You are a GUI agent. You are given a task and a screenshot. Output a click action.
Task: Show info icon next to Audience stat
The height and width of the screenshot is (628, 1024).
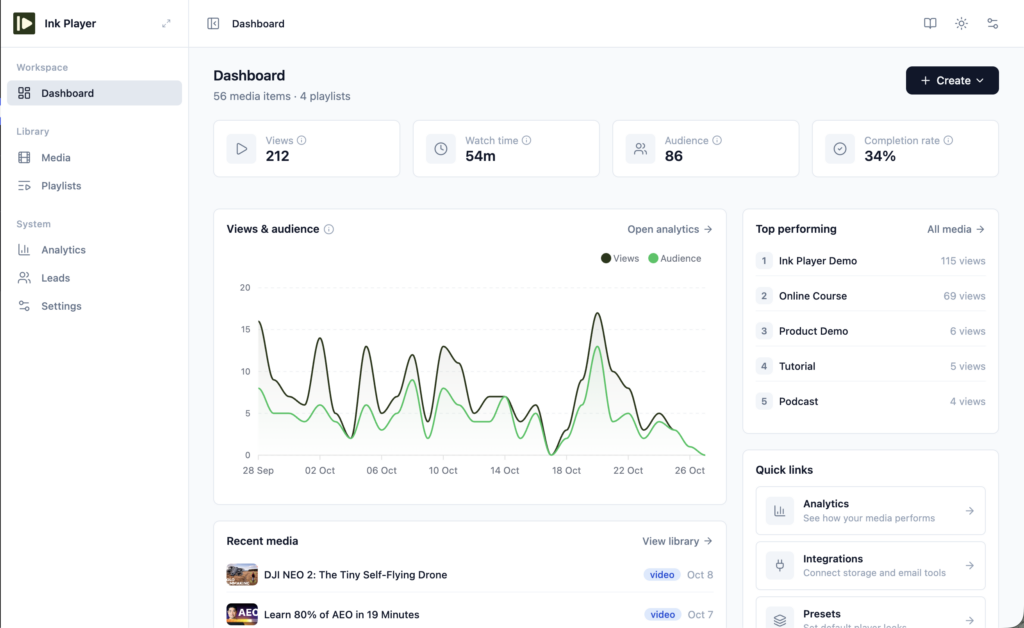tap(717, 140)
